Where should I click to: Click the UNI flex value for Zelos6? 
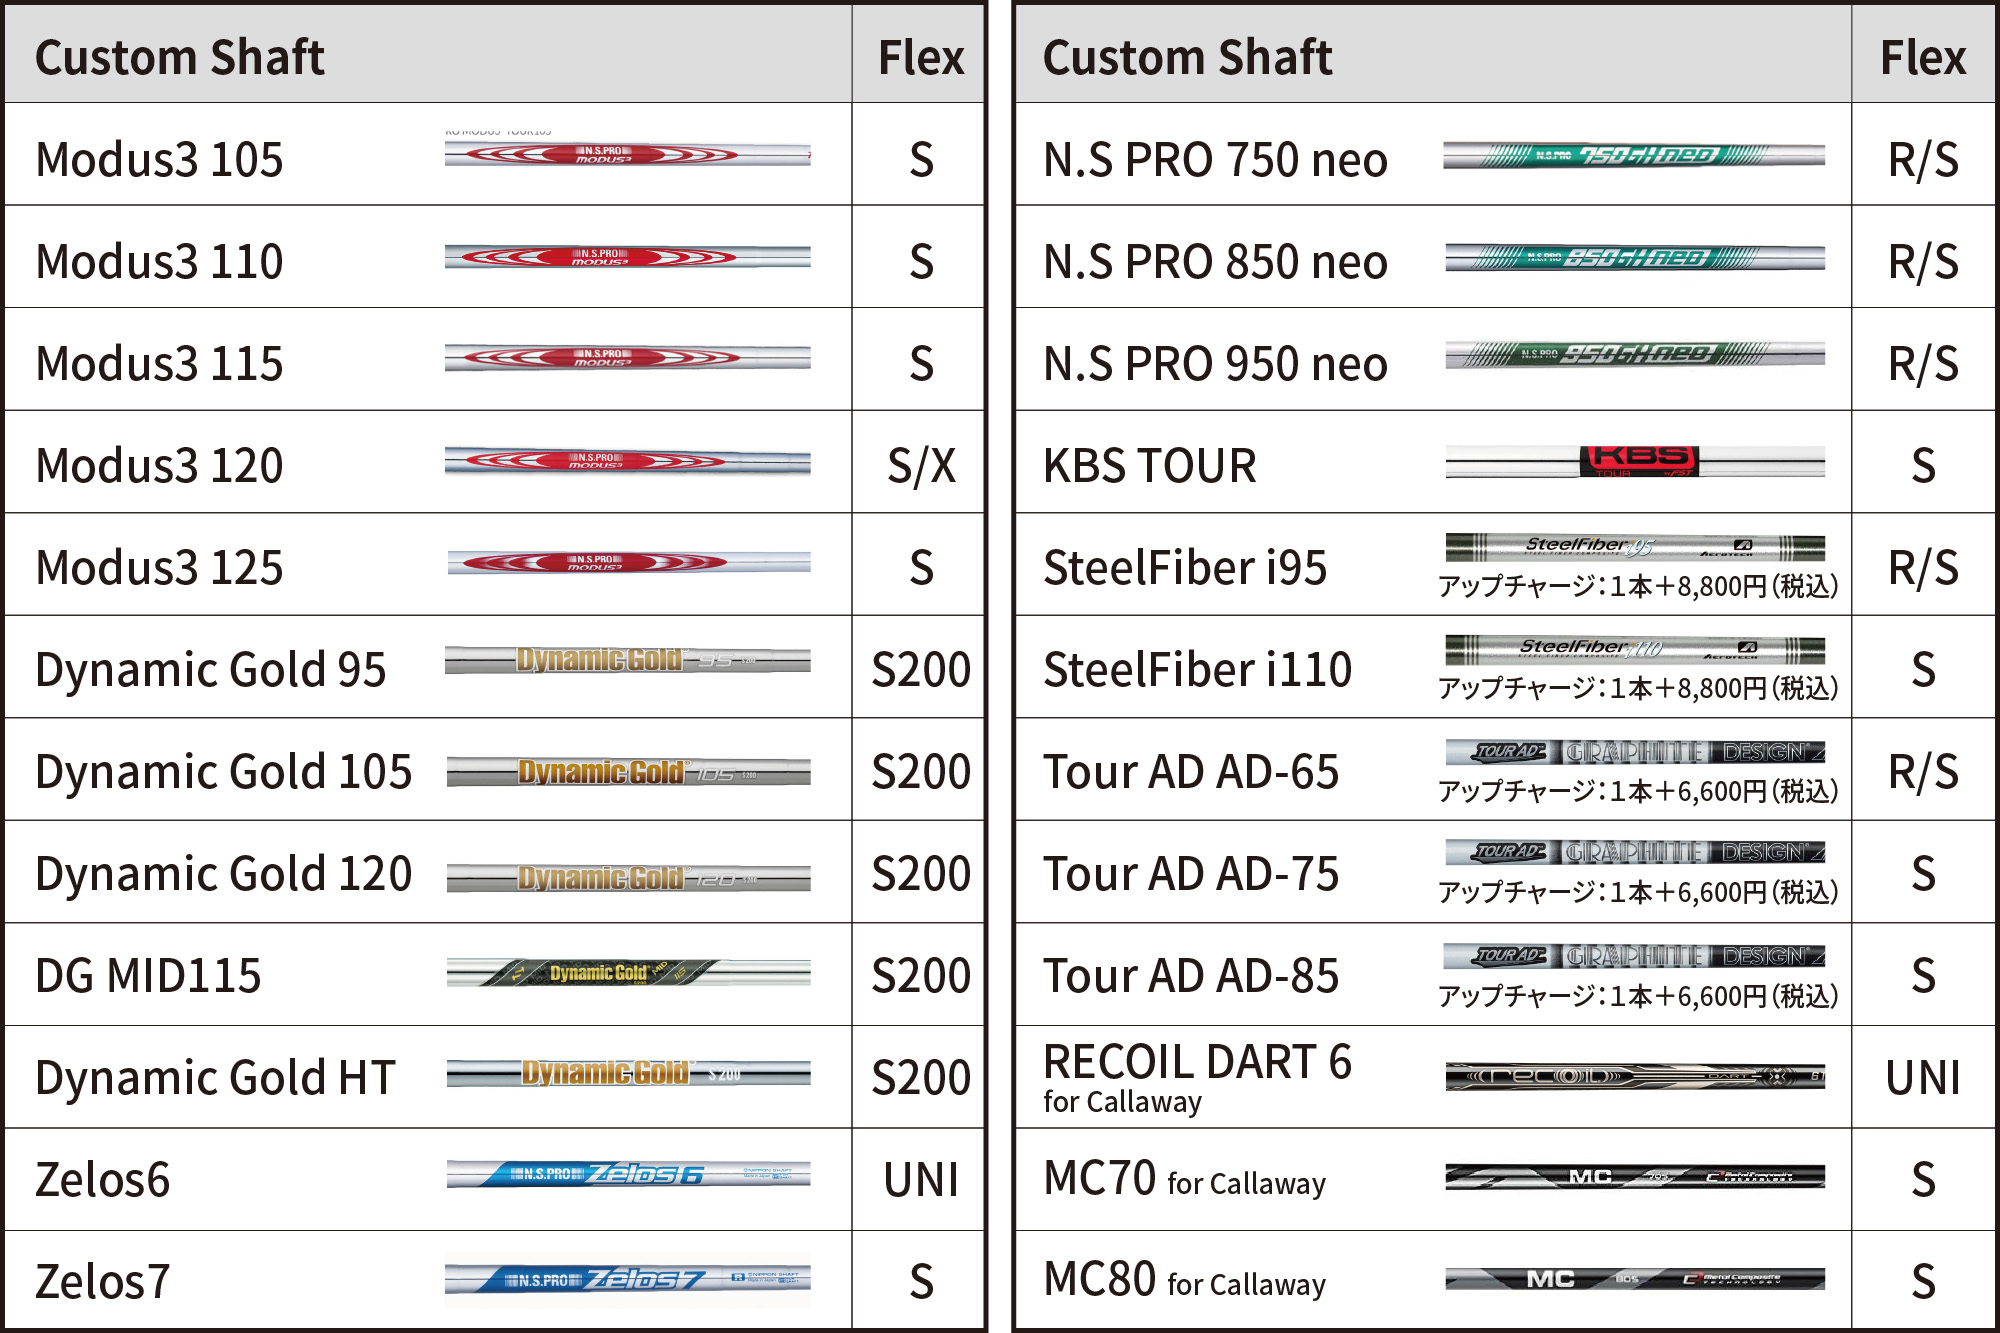click(921, 1179)
